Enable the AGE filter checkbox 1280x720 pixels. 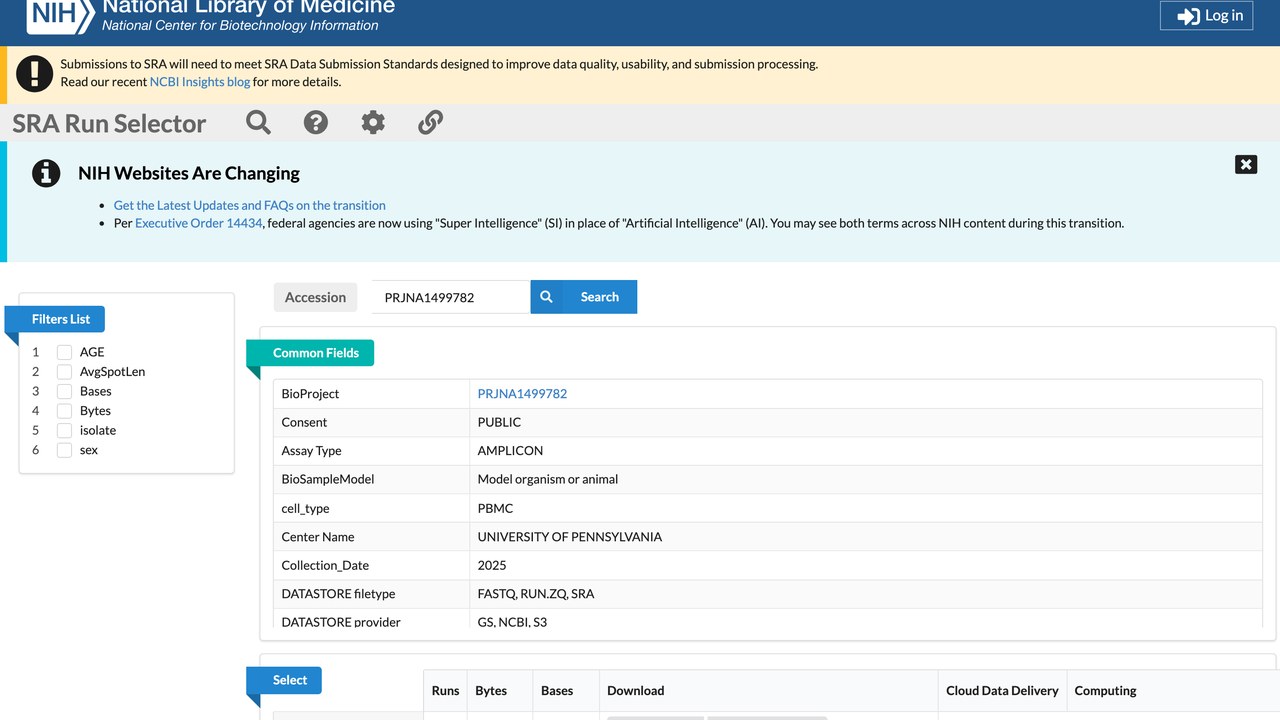(65, 352)
